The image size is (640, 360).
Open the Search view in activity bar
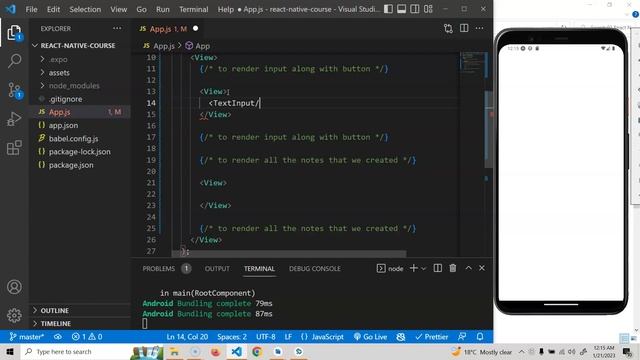coord(14,61)
